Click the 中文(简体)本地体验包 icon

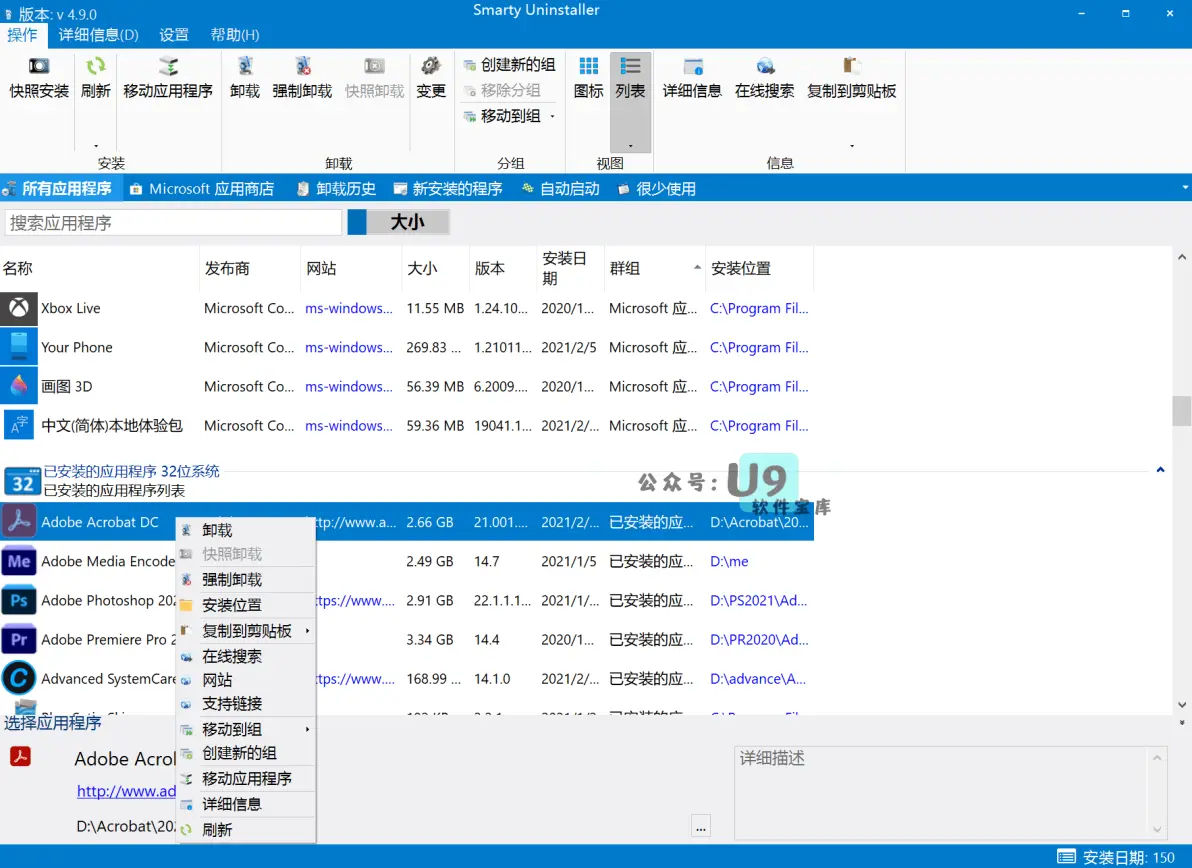click(19, 425)
